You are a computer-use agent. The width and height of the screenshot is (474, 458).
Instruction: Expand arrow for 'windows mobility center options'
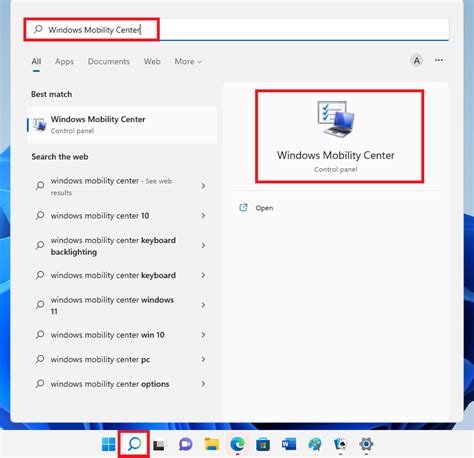click(203, 384)
